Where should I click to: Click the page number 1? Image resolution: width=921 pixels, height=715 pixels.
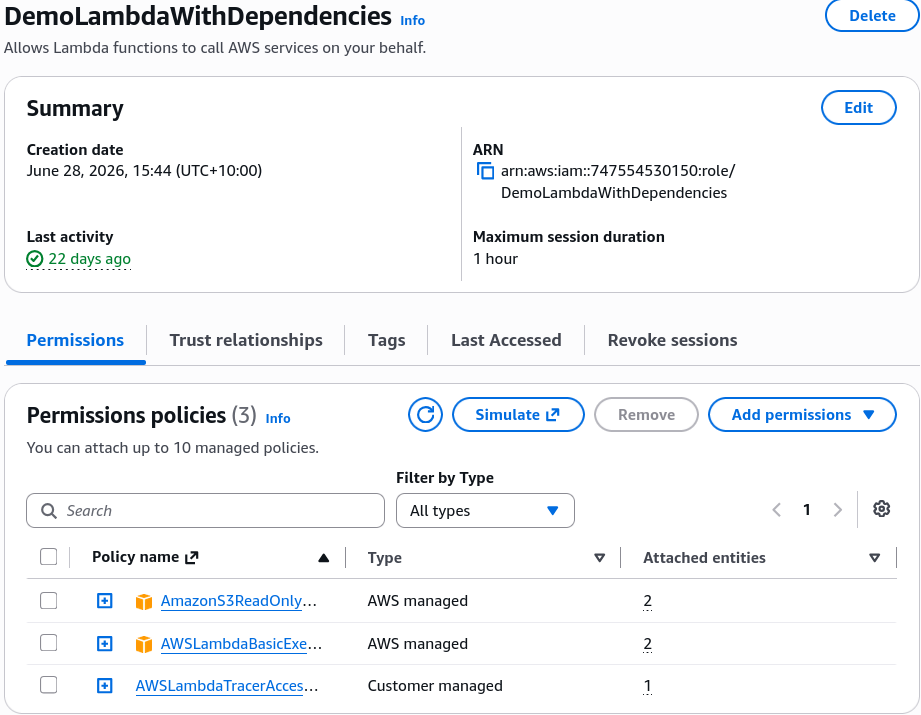point(806,509)
